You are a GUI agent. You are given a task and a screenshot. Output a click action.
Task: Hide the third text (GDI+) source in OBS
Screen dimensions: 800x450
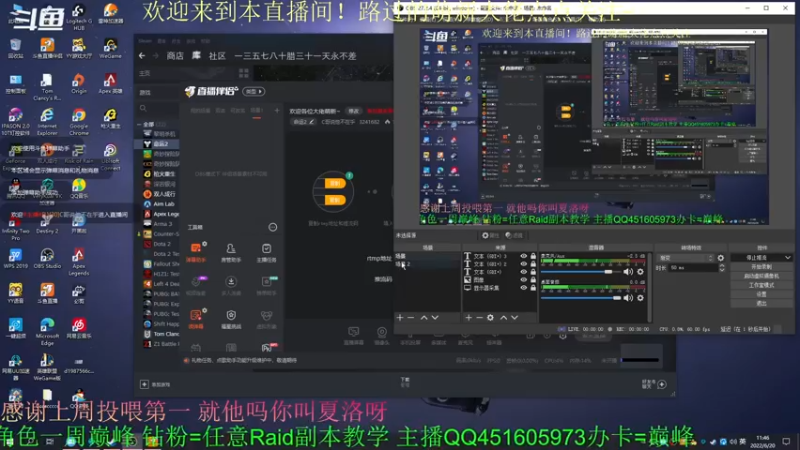523,272
